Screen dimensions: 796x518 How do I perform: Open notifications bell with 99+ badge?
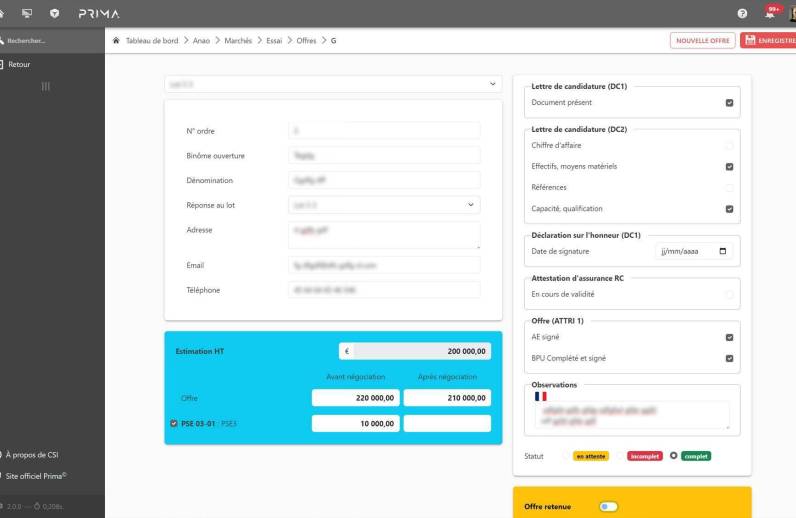coord(770,12)
